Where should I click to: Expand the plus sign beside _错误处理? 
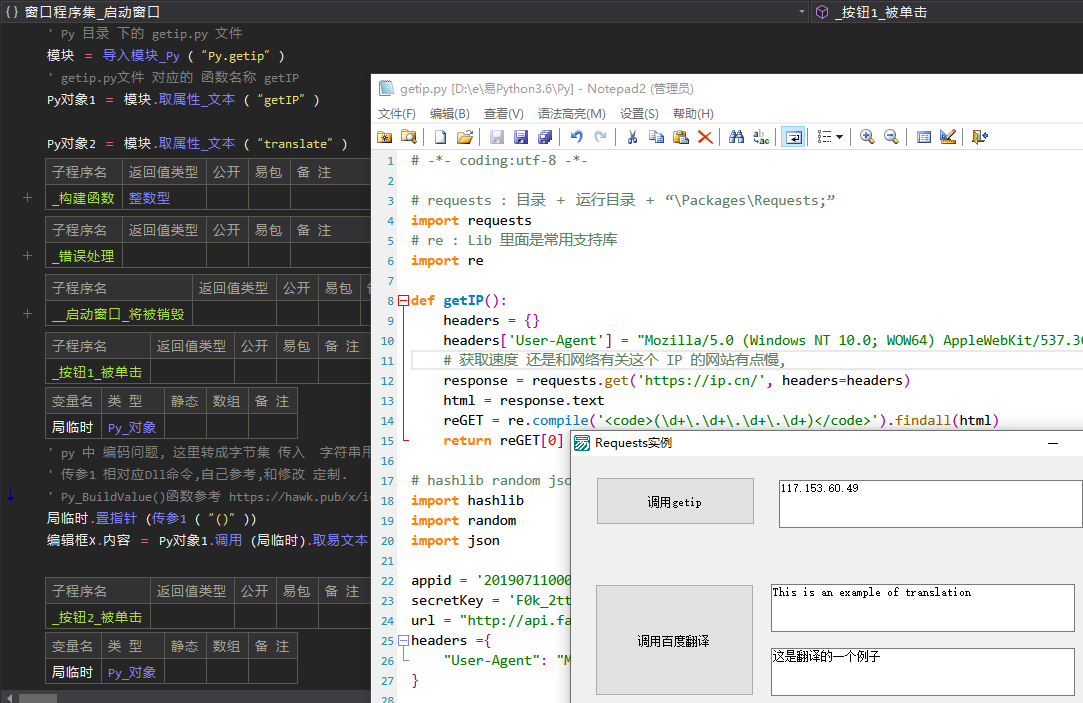(28, 256)
